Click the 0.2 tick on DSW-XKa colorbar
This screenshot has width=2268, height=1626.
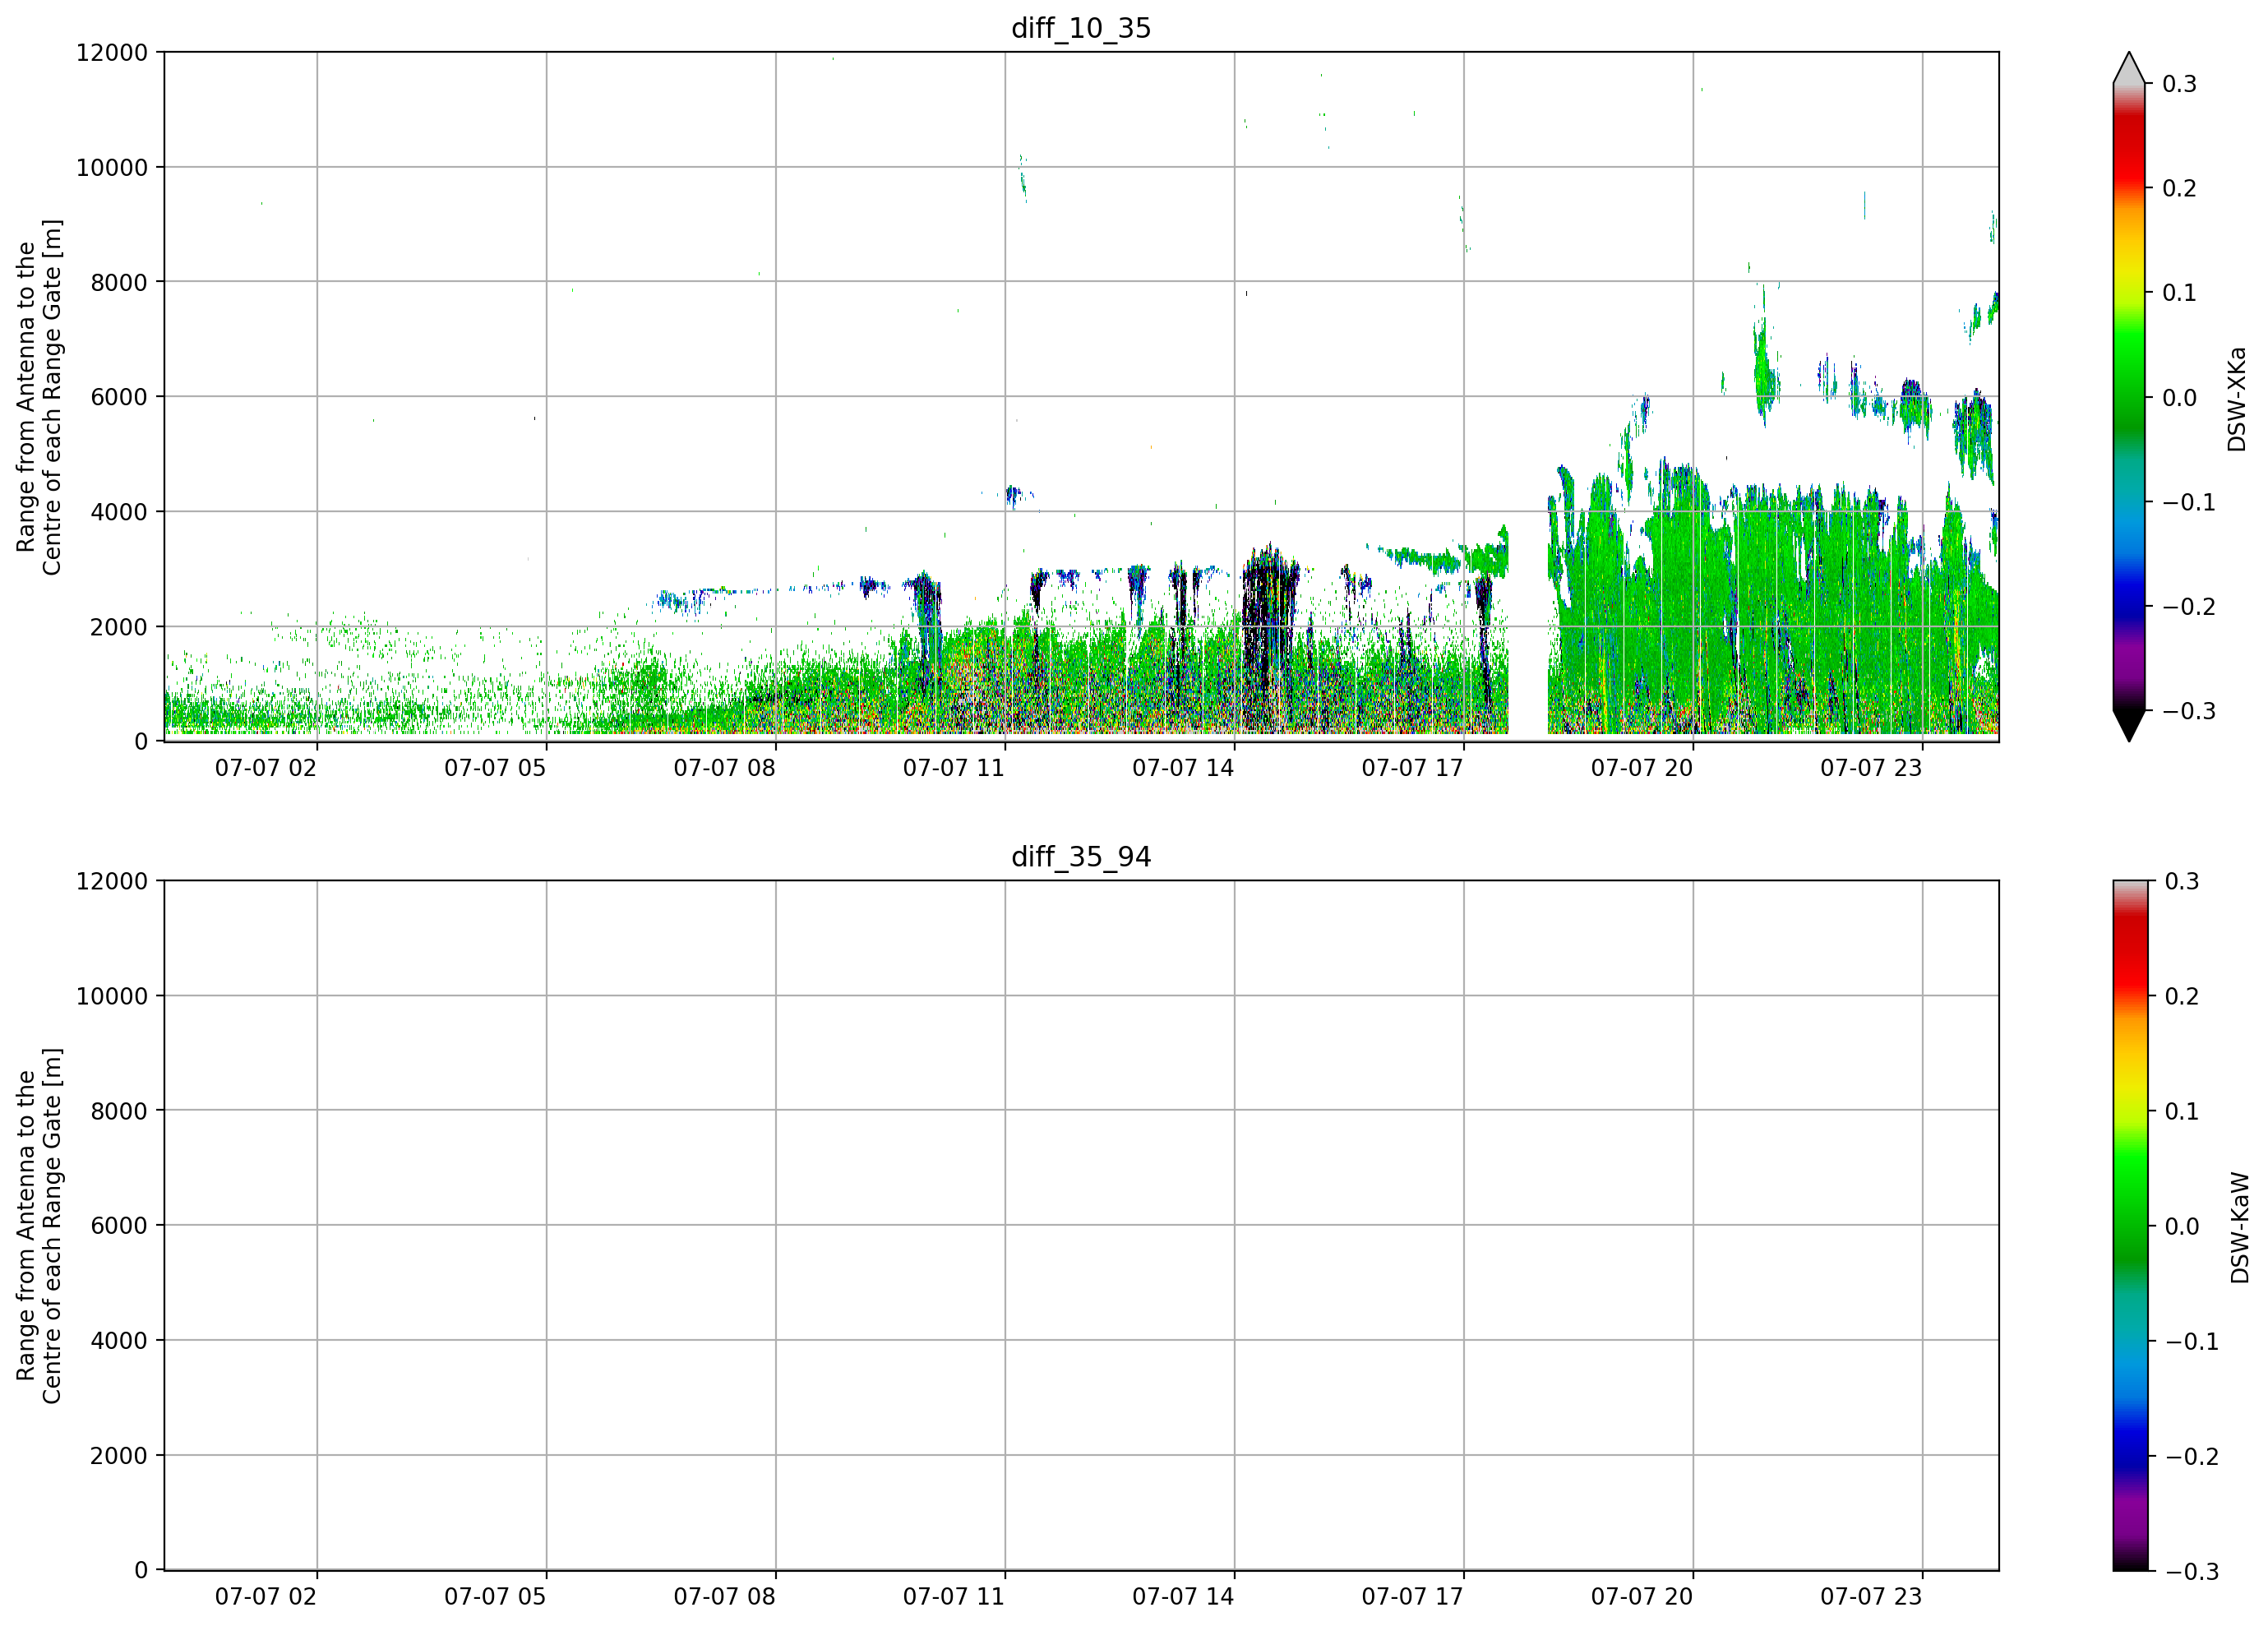pyautogui.click(x=2179, y=188)
